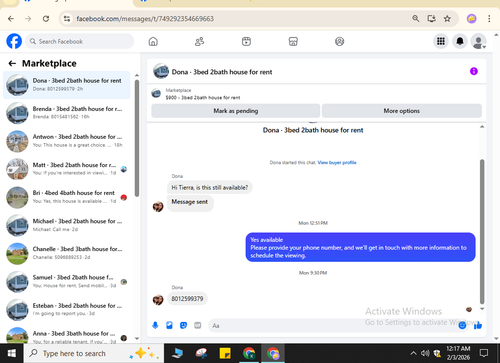Click the chat pane vertical scrollbar
This screenshot has width=500, height=363.
coord(482,232)
